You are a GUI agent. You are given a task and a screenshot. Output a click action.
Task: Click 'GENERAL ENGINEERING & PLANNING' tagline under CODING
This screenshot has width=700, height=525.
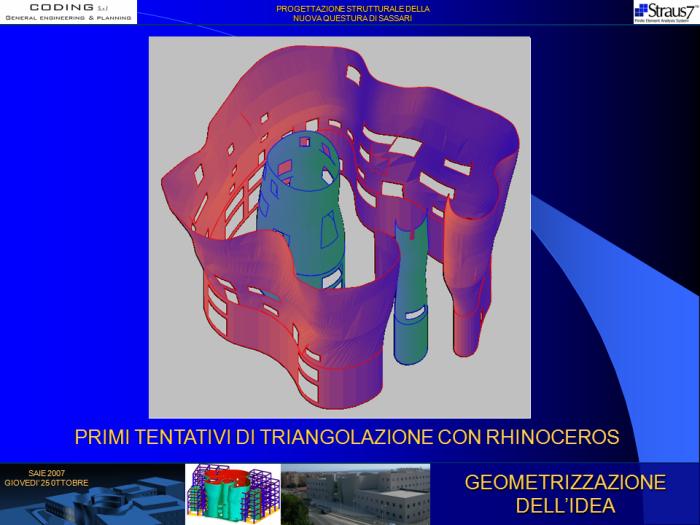[x=68, y=18]
